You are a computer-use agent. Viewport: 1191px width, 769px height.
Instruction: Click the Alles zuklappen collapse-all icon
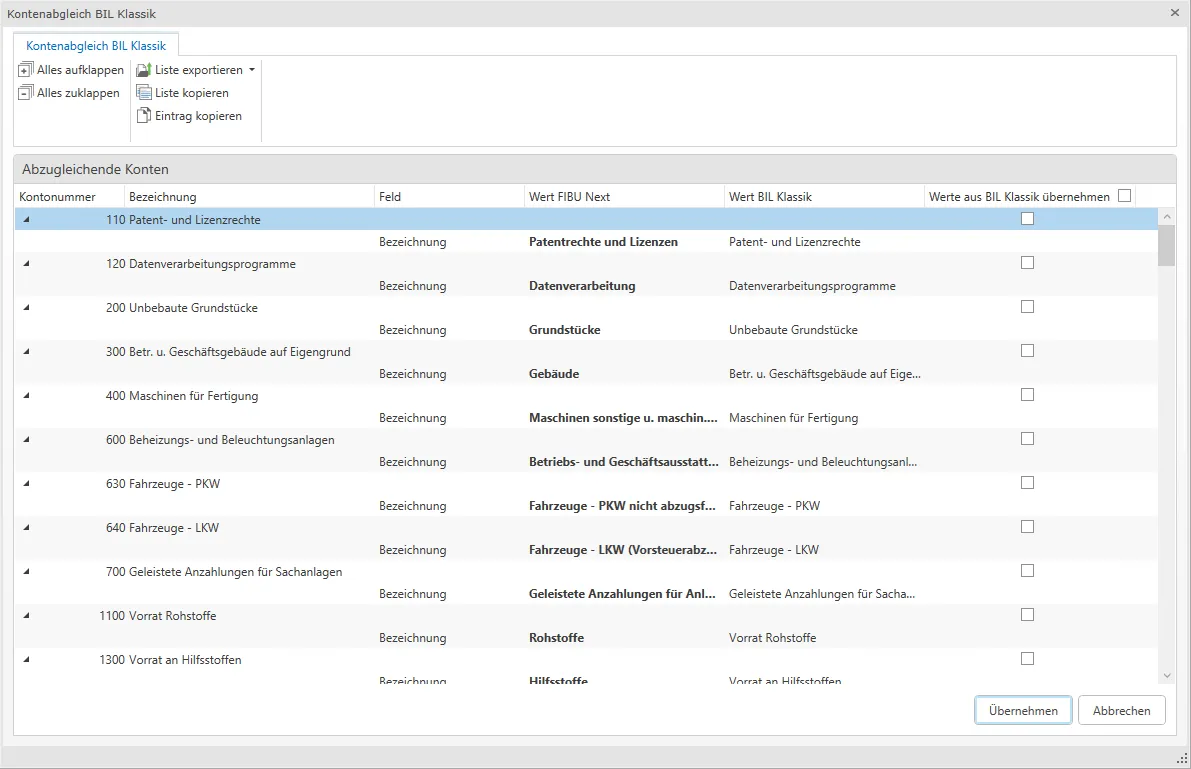pos(26,93)
